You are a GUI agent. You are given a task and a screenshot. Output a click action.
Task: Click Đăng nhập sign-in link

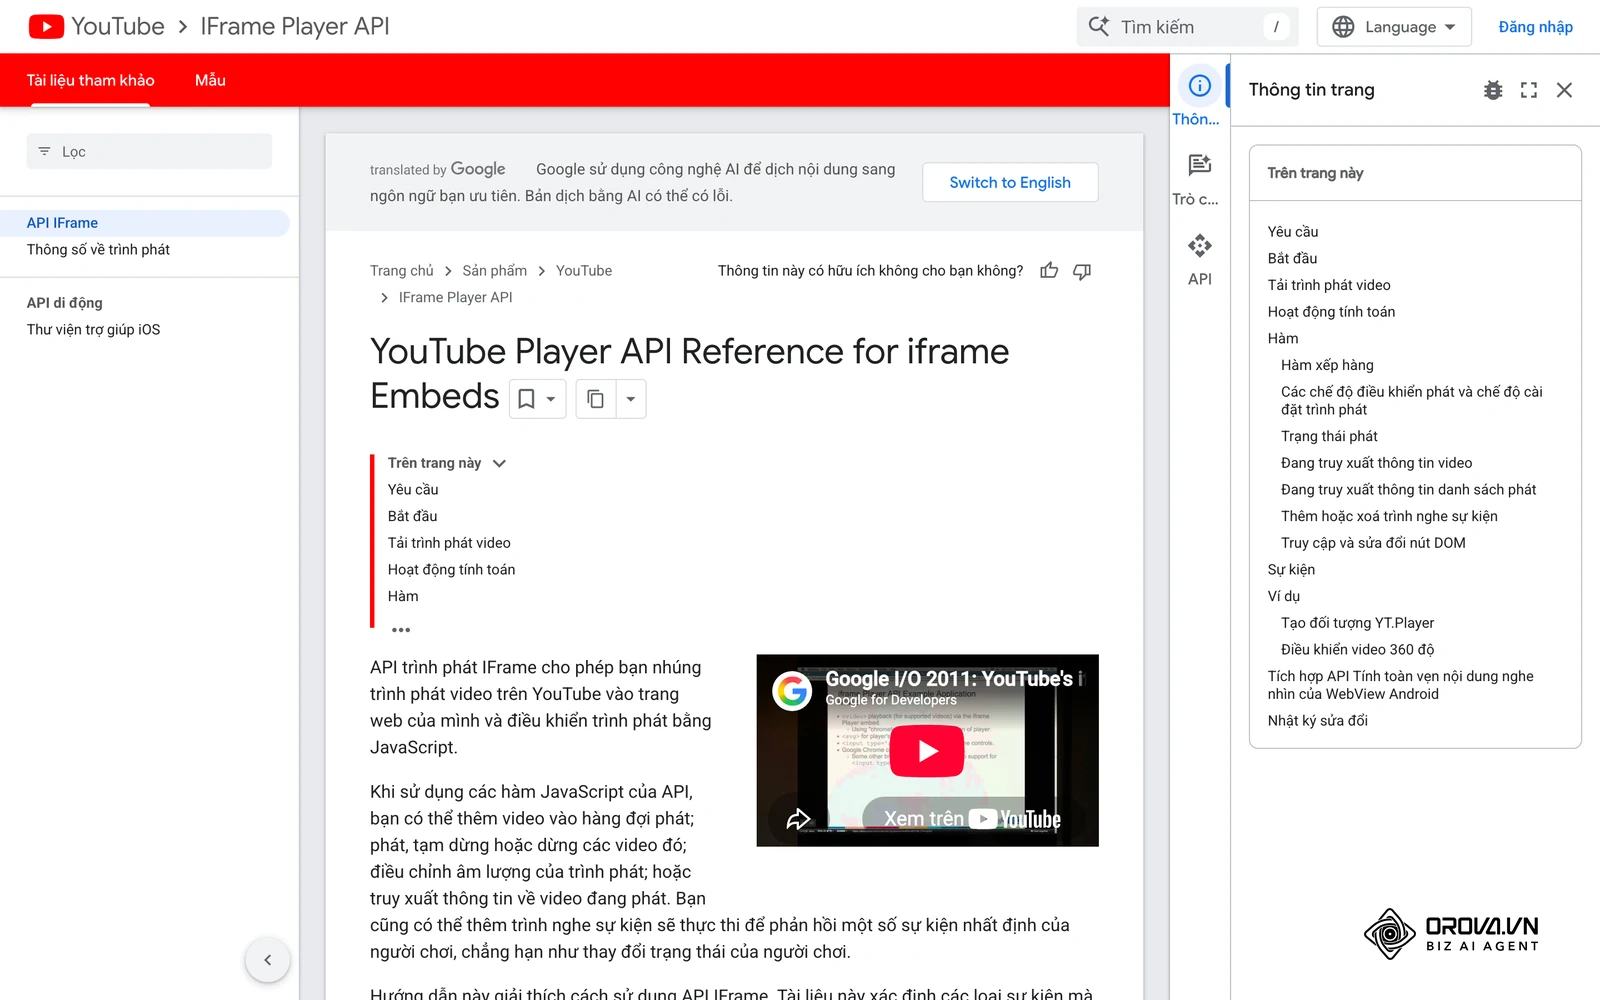click(x=1535, y=27)
